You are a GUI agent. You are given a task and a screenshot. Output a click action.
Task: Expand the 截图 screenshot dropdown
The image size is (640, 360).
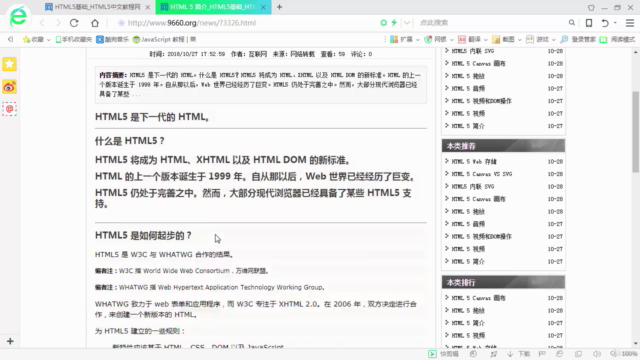pos(519,40)
